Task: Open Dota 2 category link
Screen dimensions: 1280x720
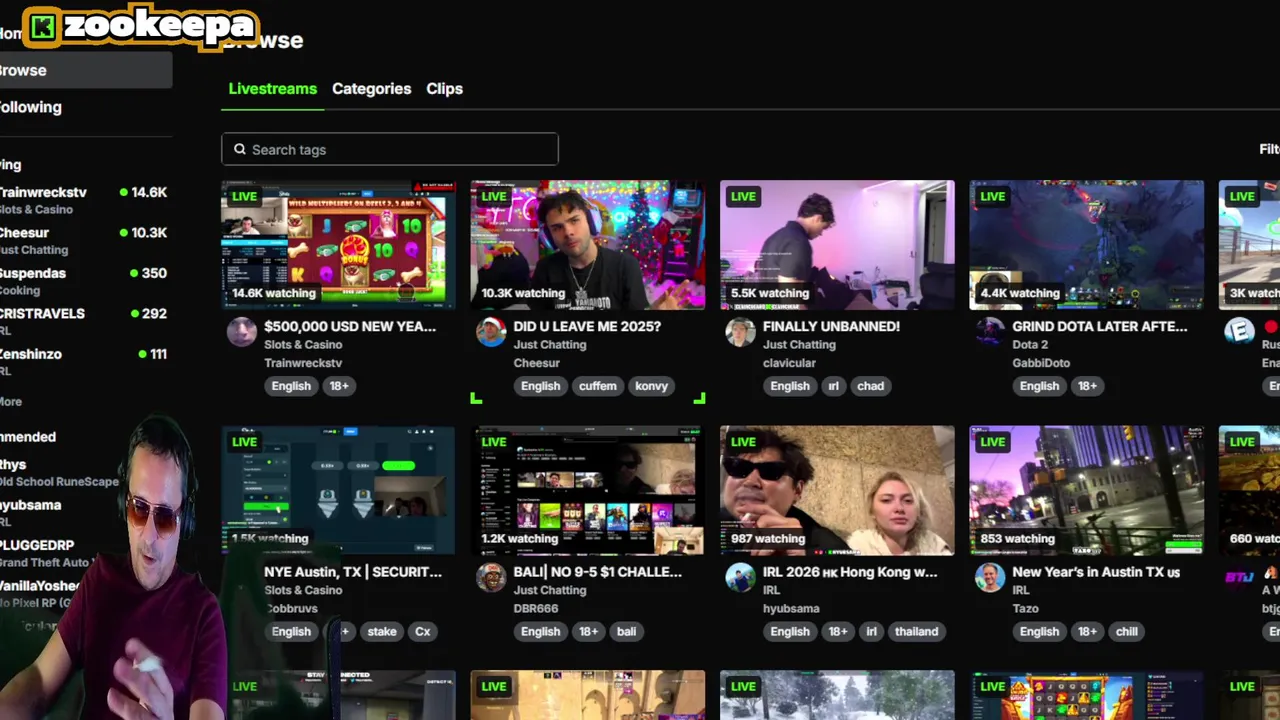Action: pos(1030,345)
